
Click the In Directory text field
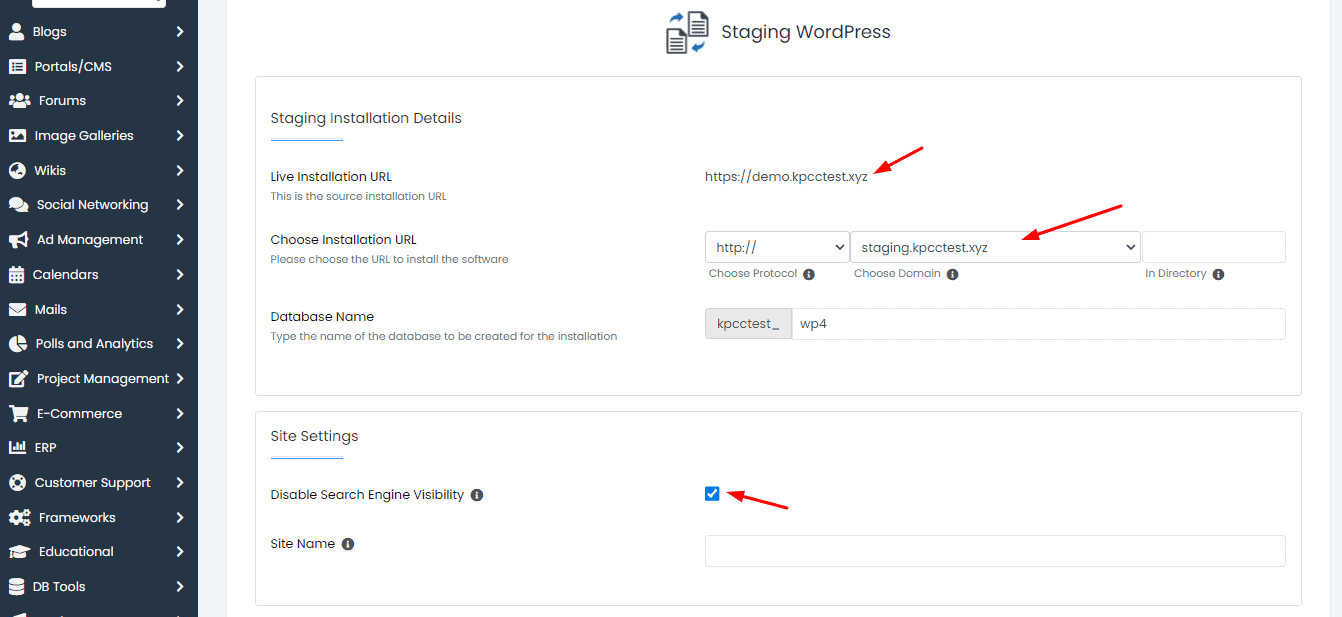[x=1213, y=247]
